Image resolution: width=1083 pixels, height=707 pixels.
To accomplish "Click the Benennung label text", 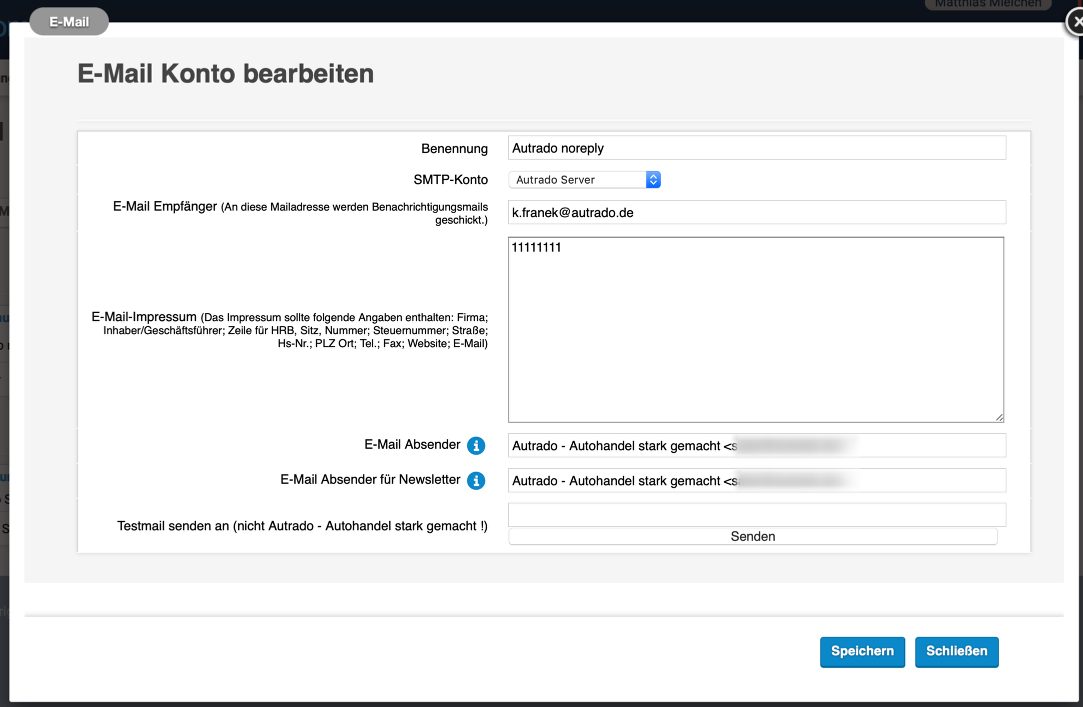I will 454,149.
